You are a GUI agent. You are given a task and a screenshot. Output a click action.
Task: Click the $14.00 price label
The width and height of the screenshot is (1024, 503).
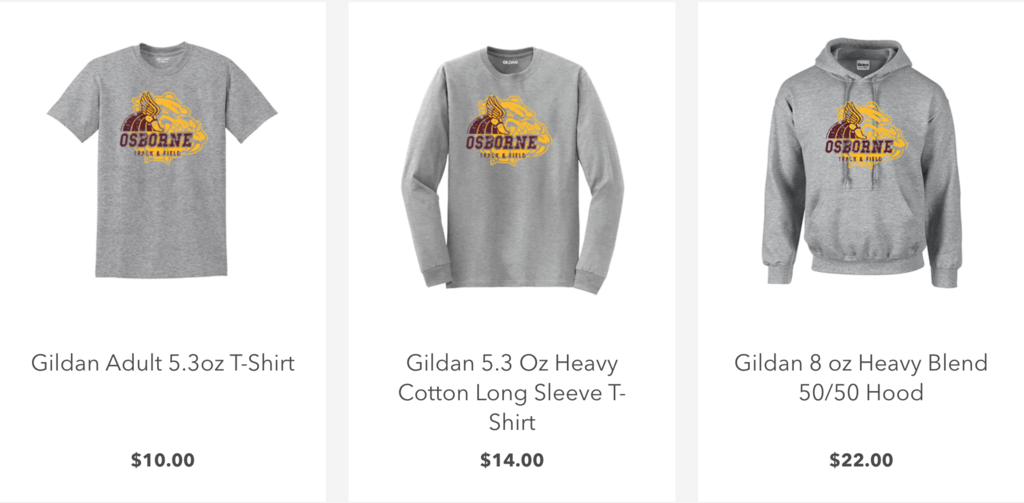click(x=512, y=460)
